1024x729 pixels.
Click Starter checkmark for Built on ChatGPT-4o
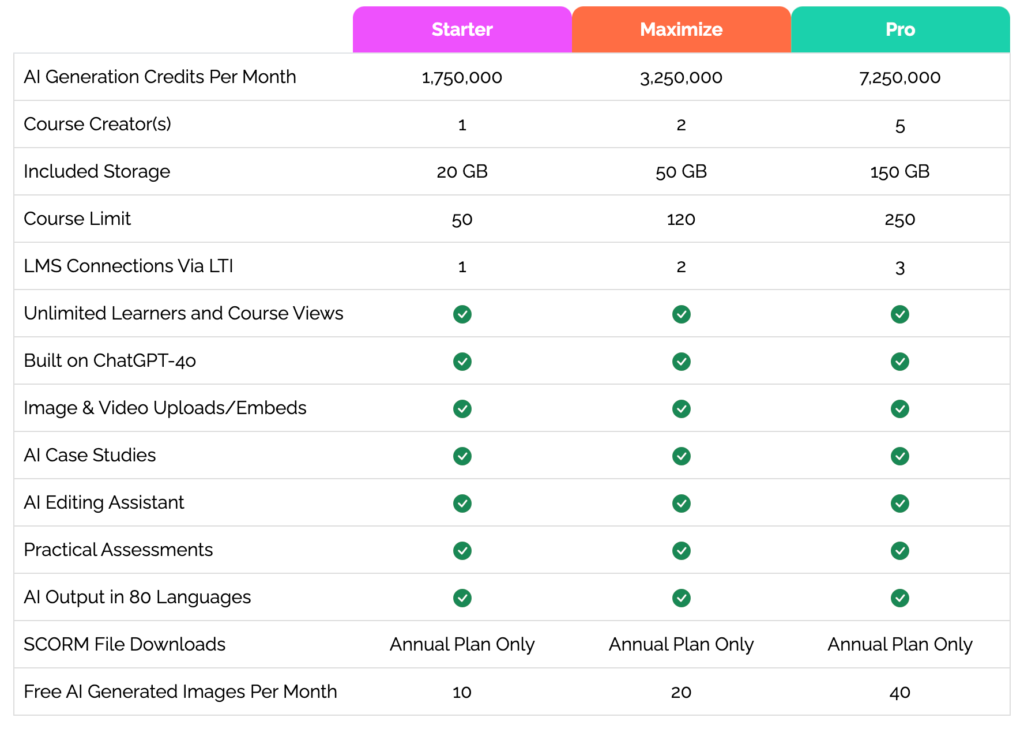click(x=462, y=361)
